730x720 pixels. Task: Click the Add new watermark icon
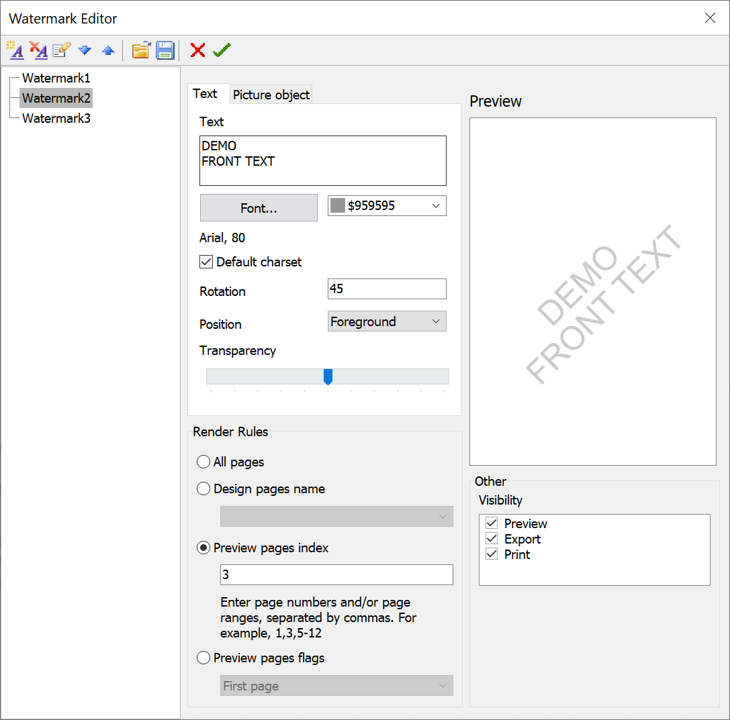(x=15, y=50)
